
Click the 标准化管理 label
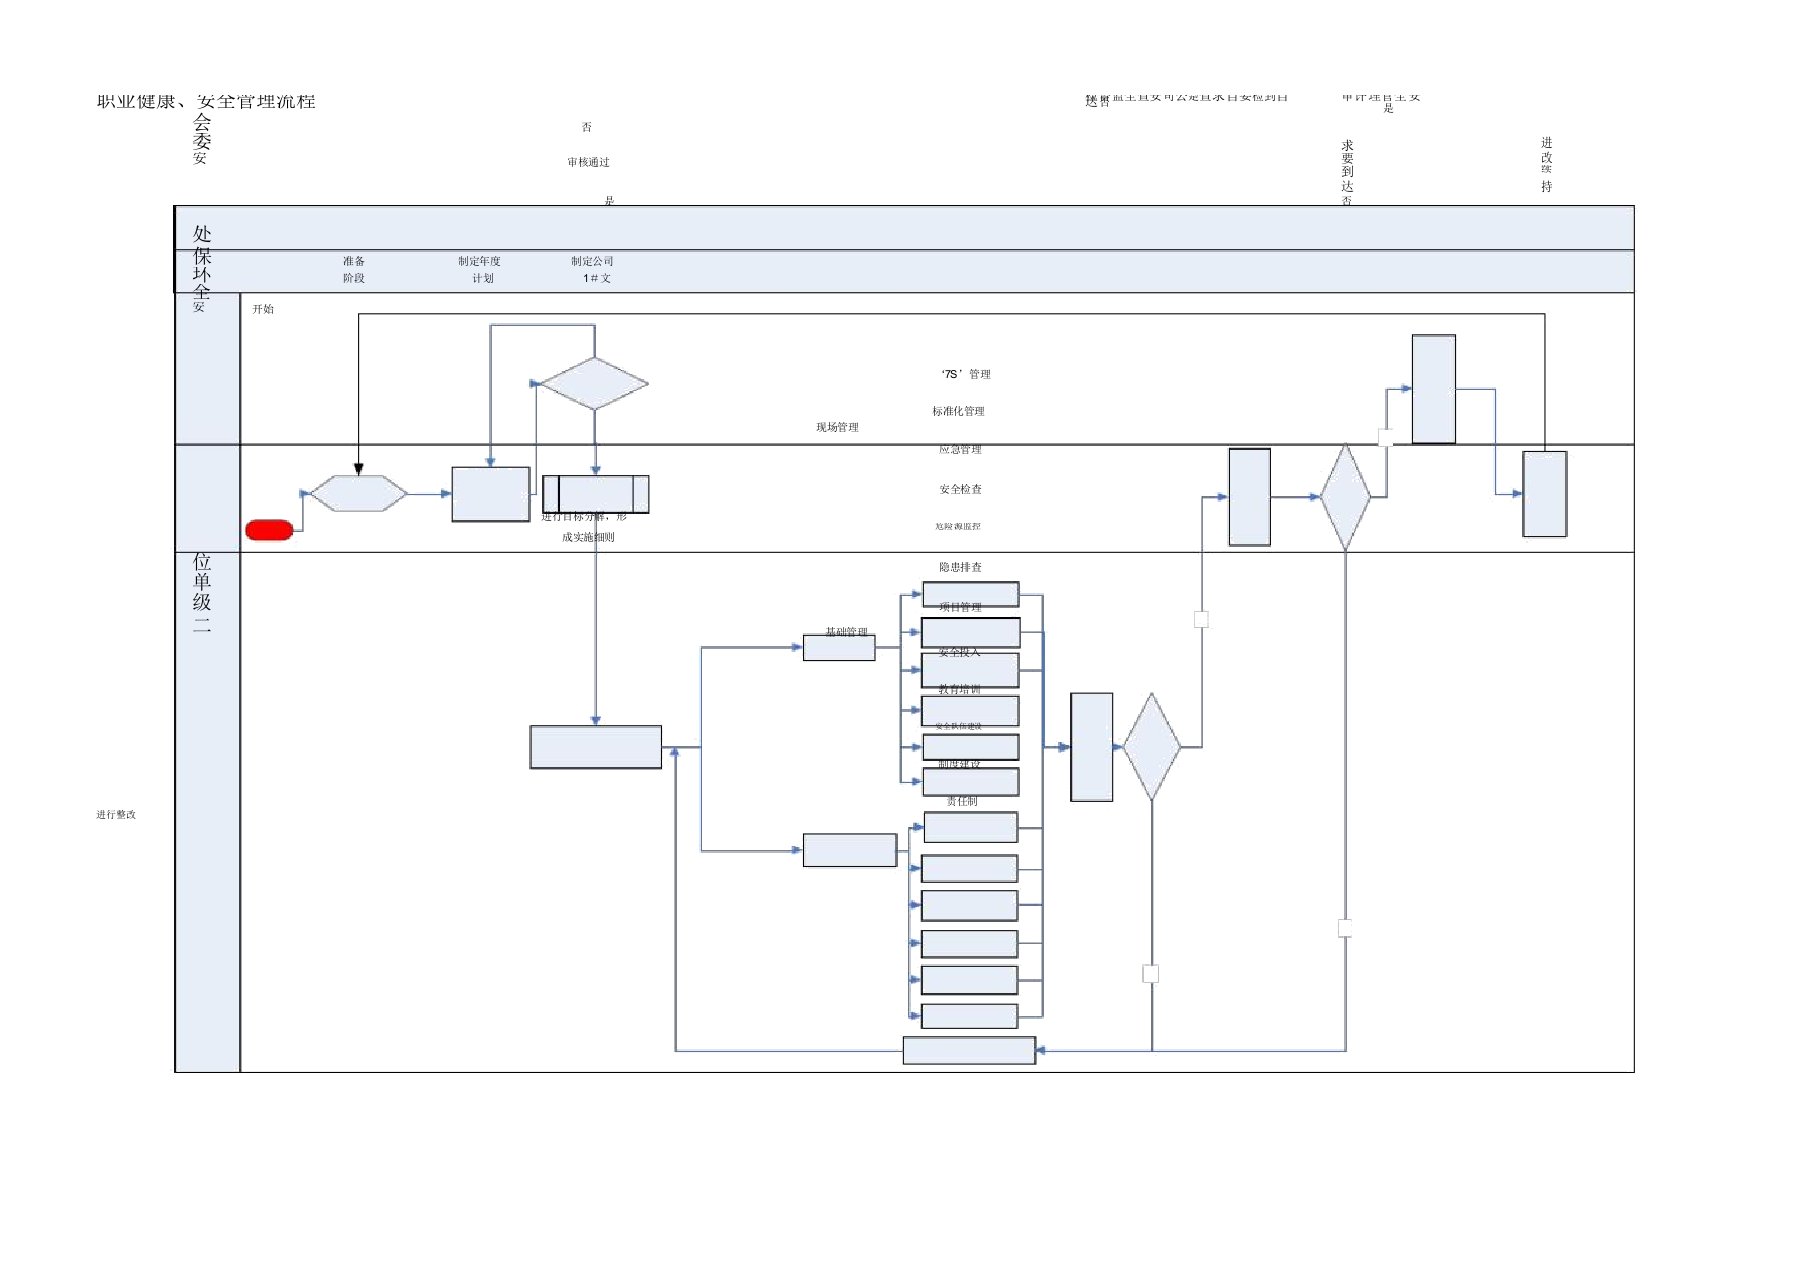[x=958, y=411]
